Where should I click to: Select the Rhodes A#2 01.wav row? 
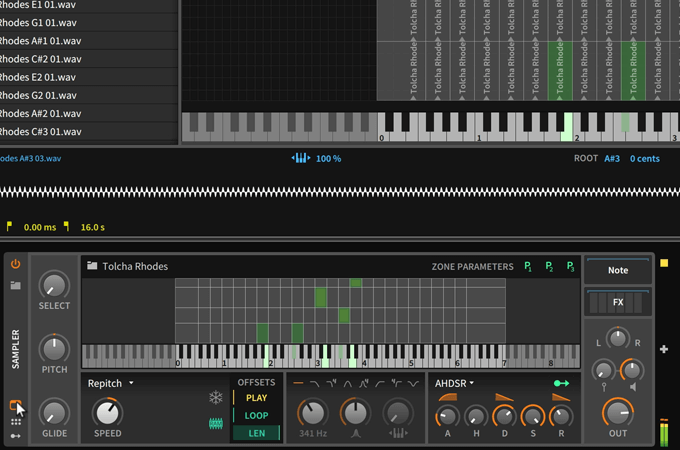pyautogui.click(x=88, y=114)
